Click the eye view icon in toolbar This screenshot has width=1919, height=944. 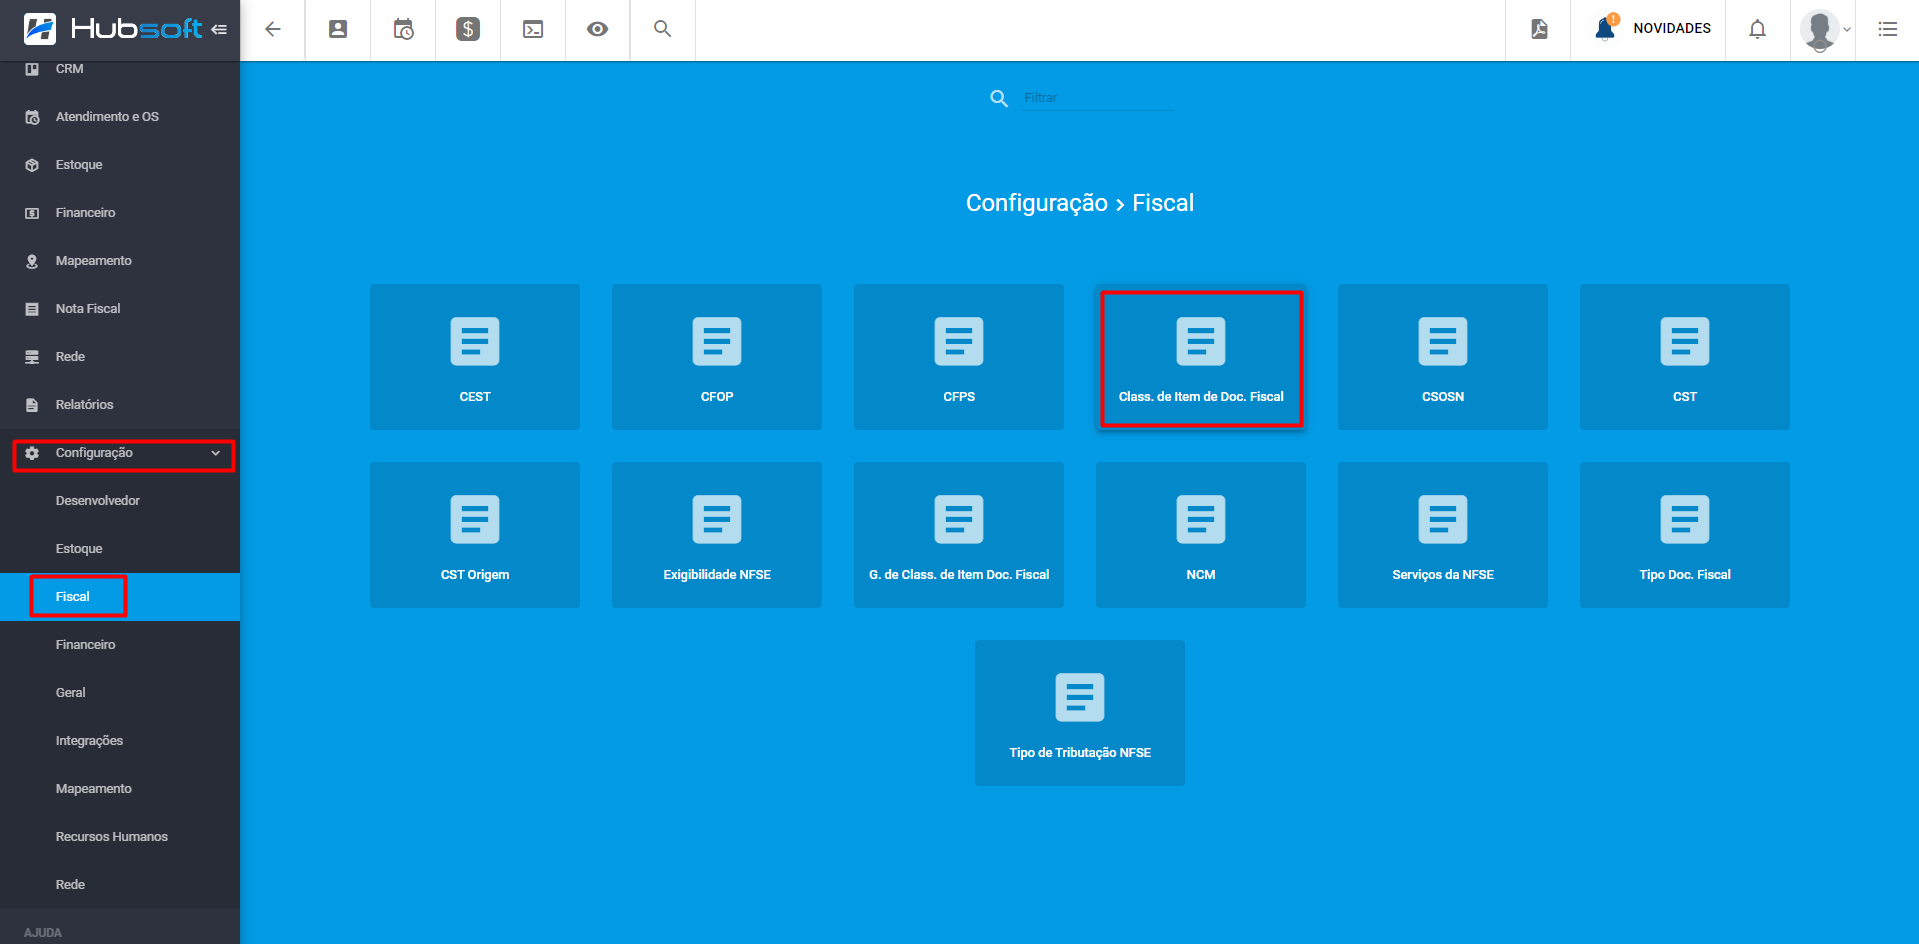597,29
